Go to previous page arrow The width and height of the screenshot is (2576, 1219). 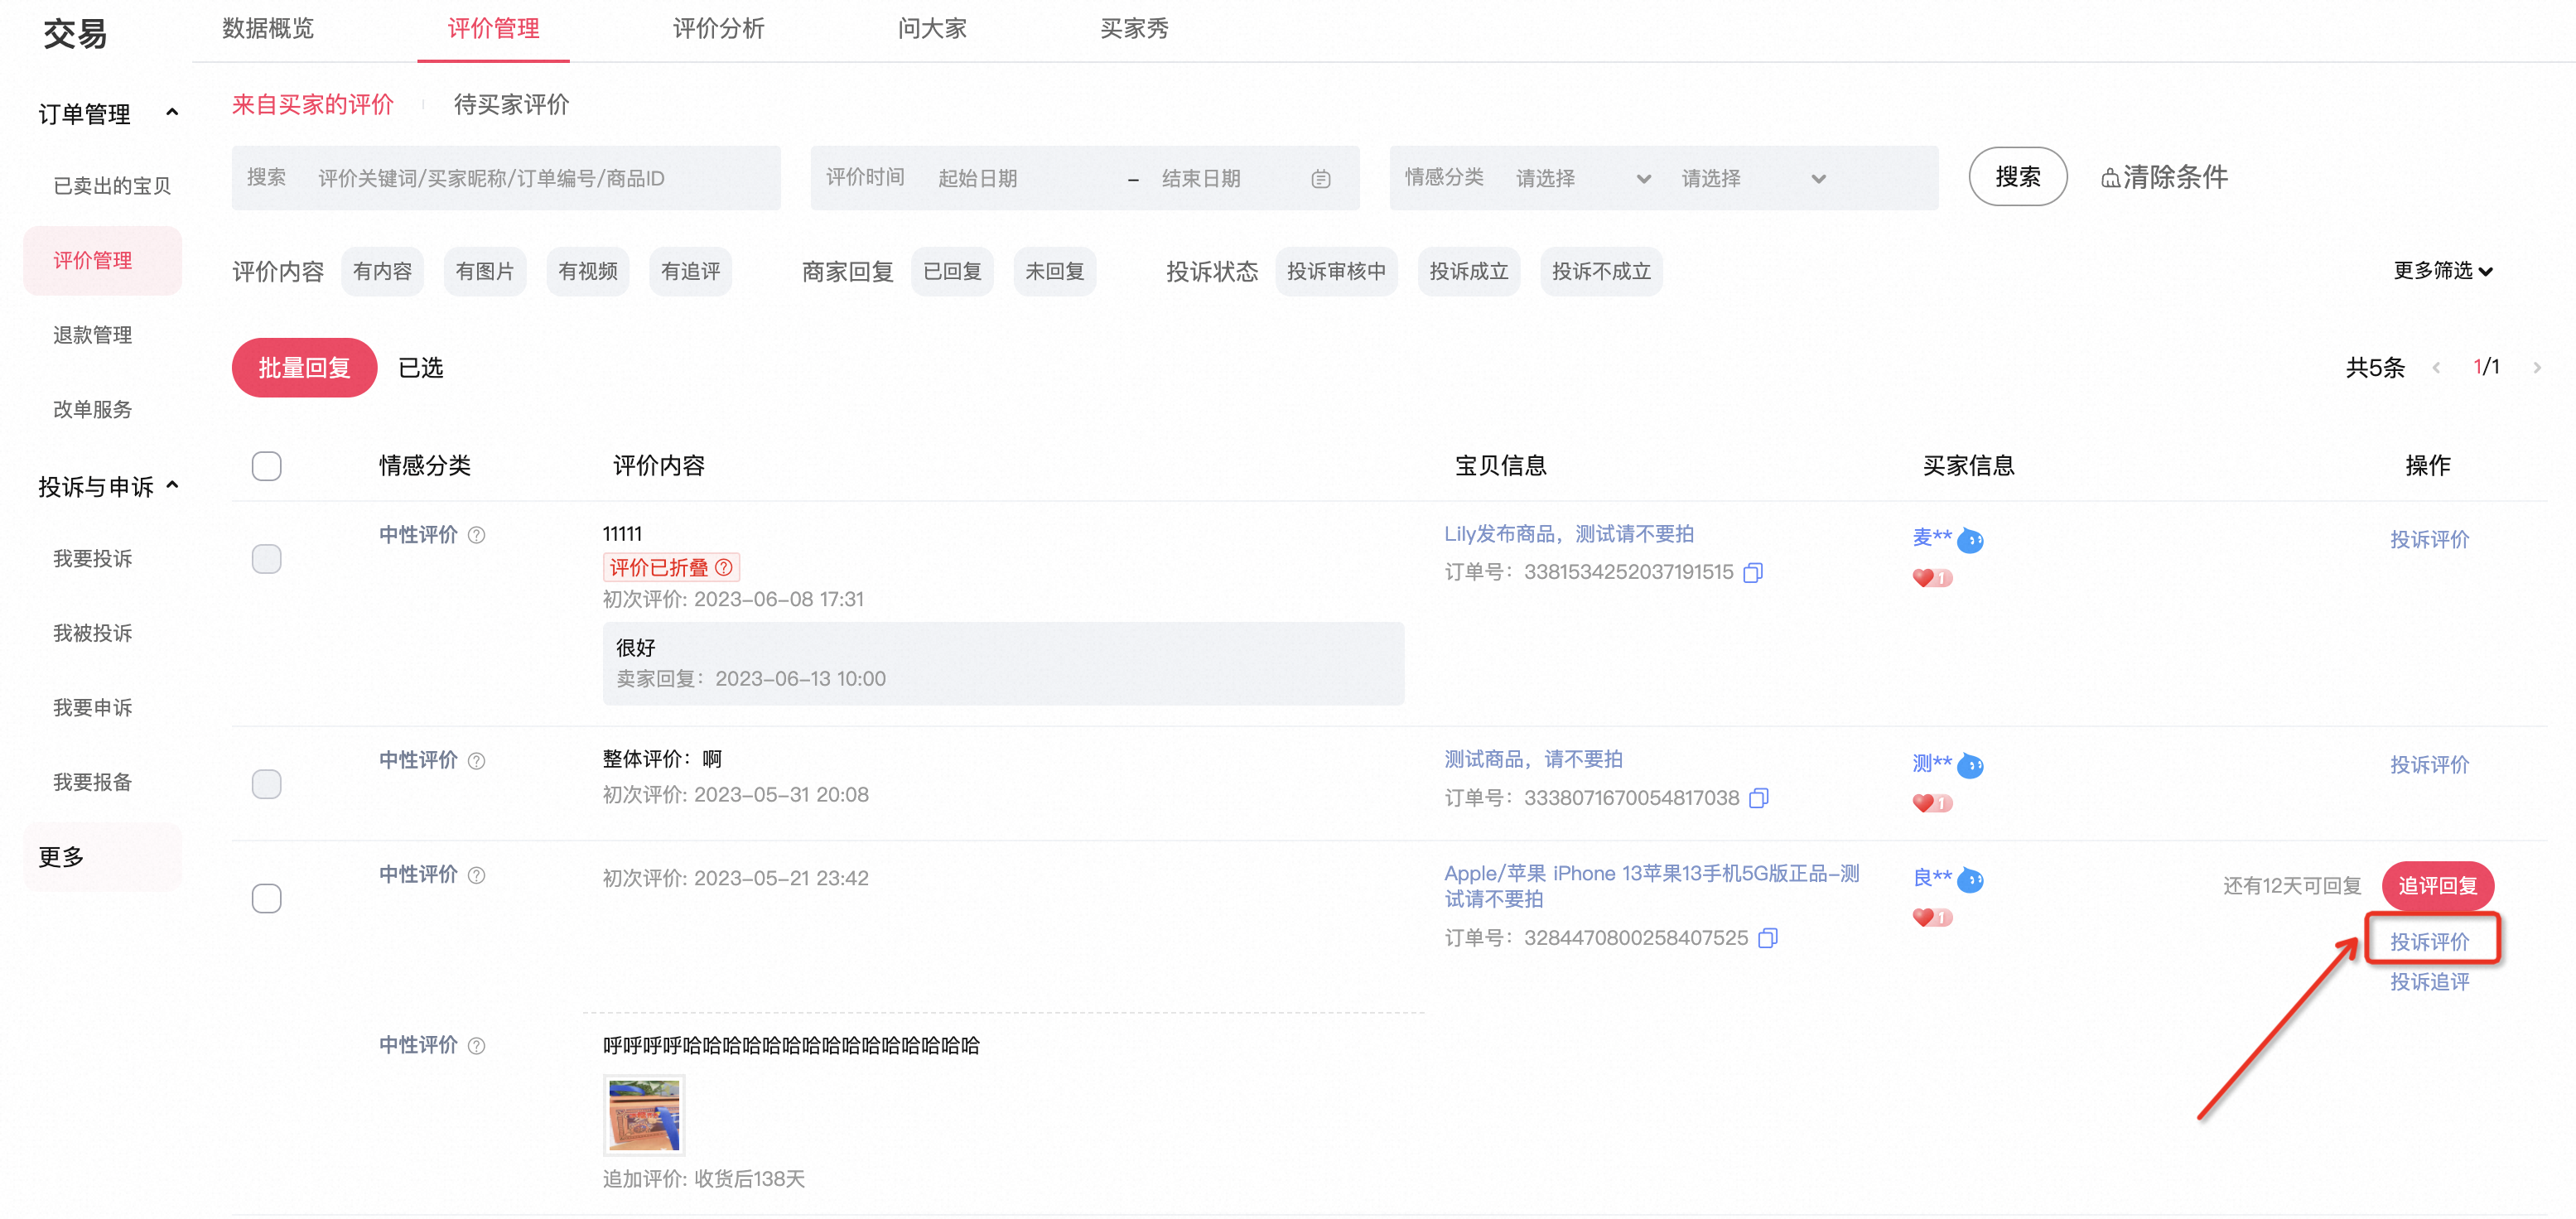pyautogui.click(x=2436, y=368)
